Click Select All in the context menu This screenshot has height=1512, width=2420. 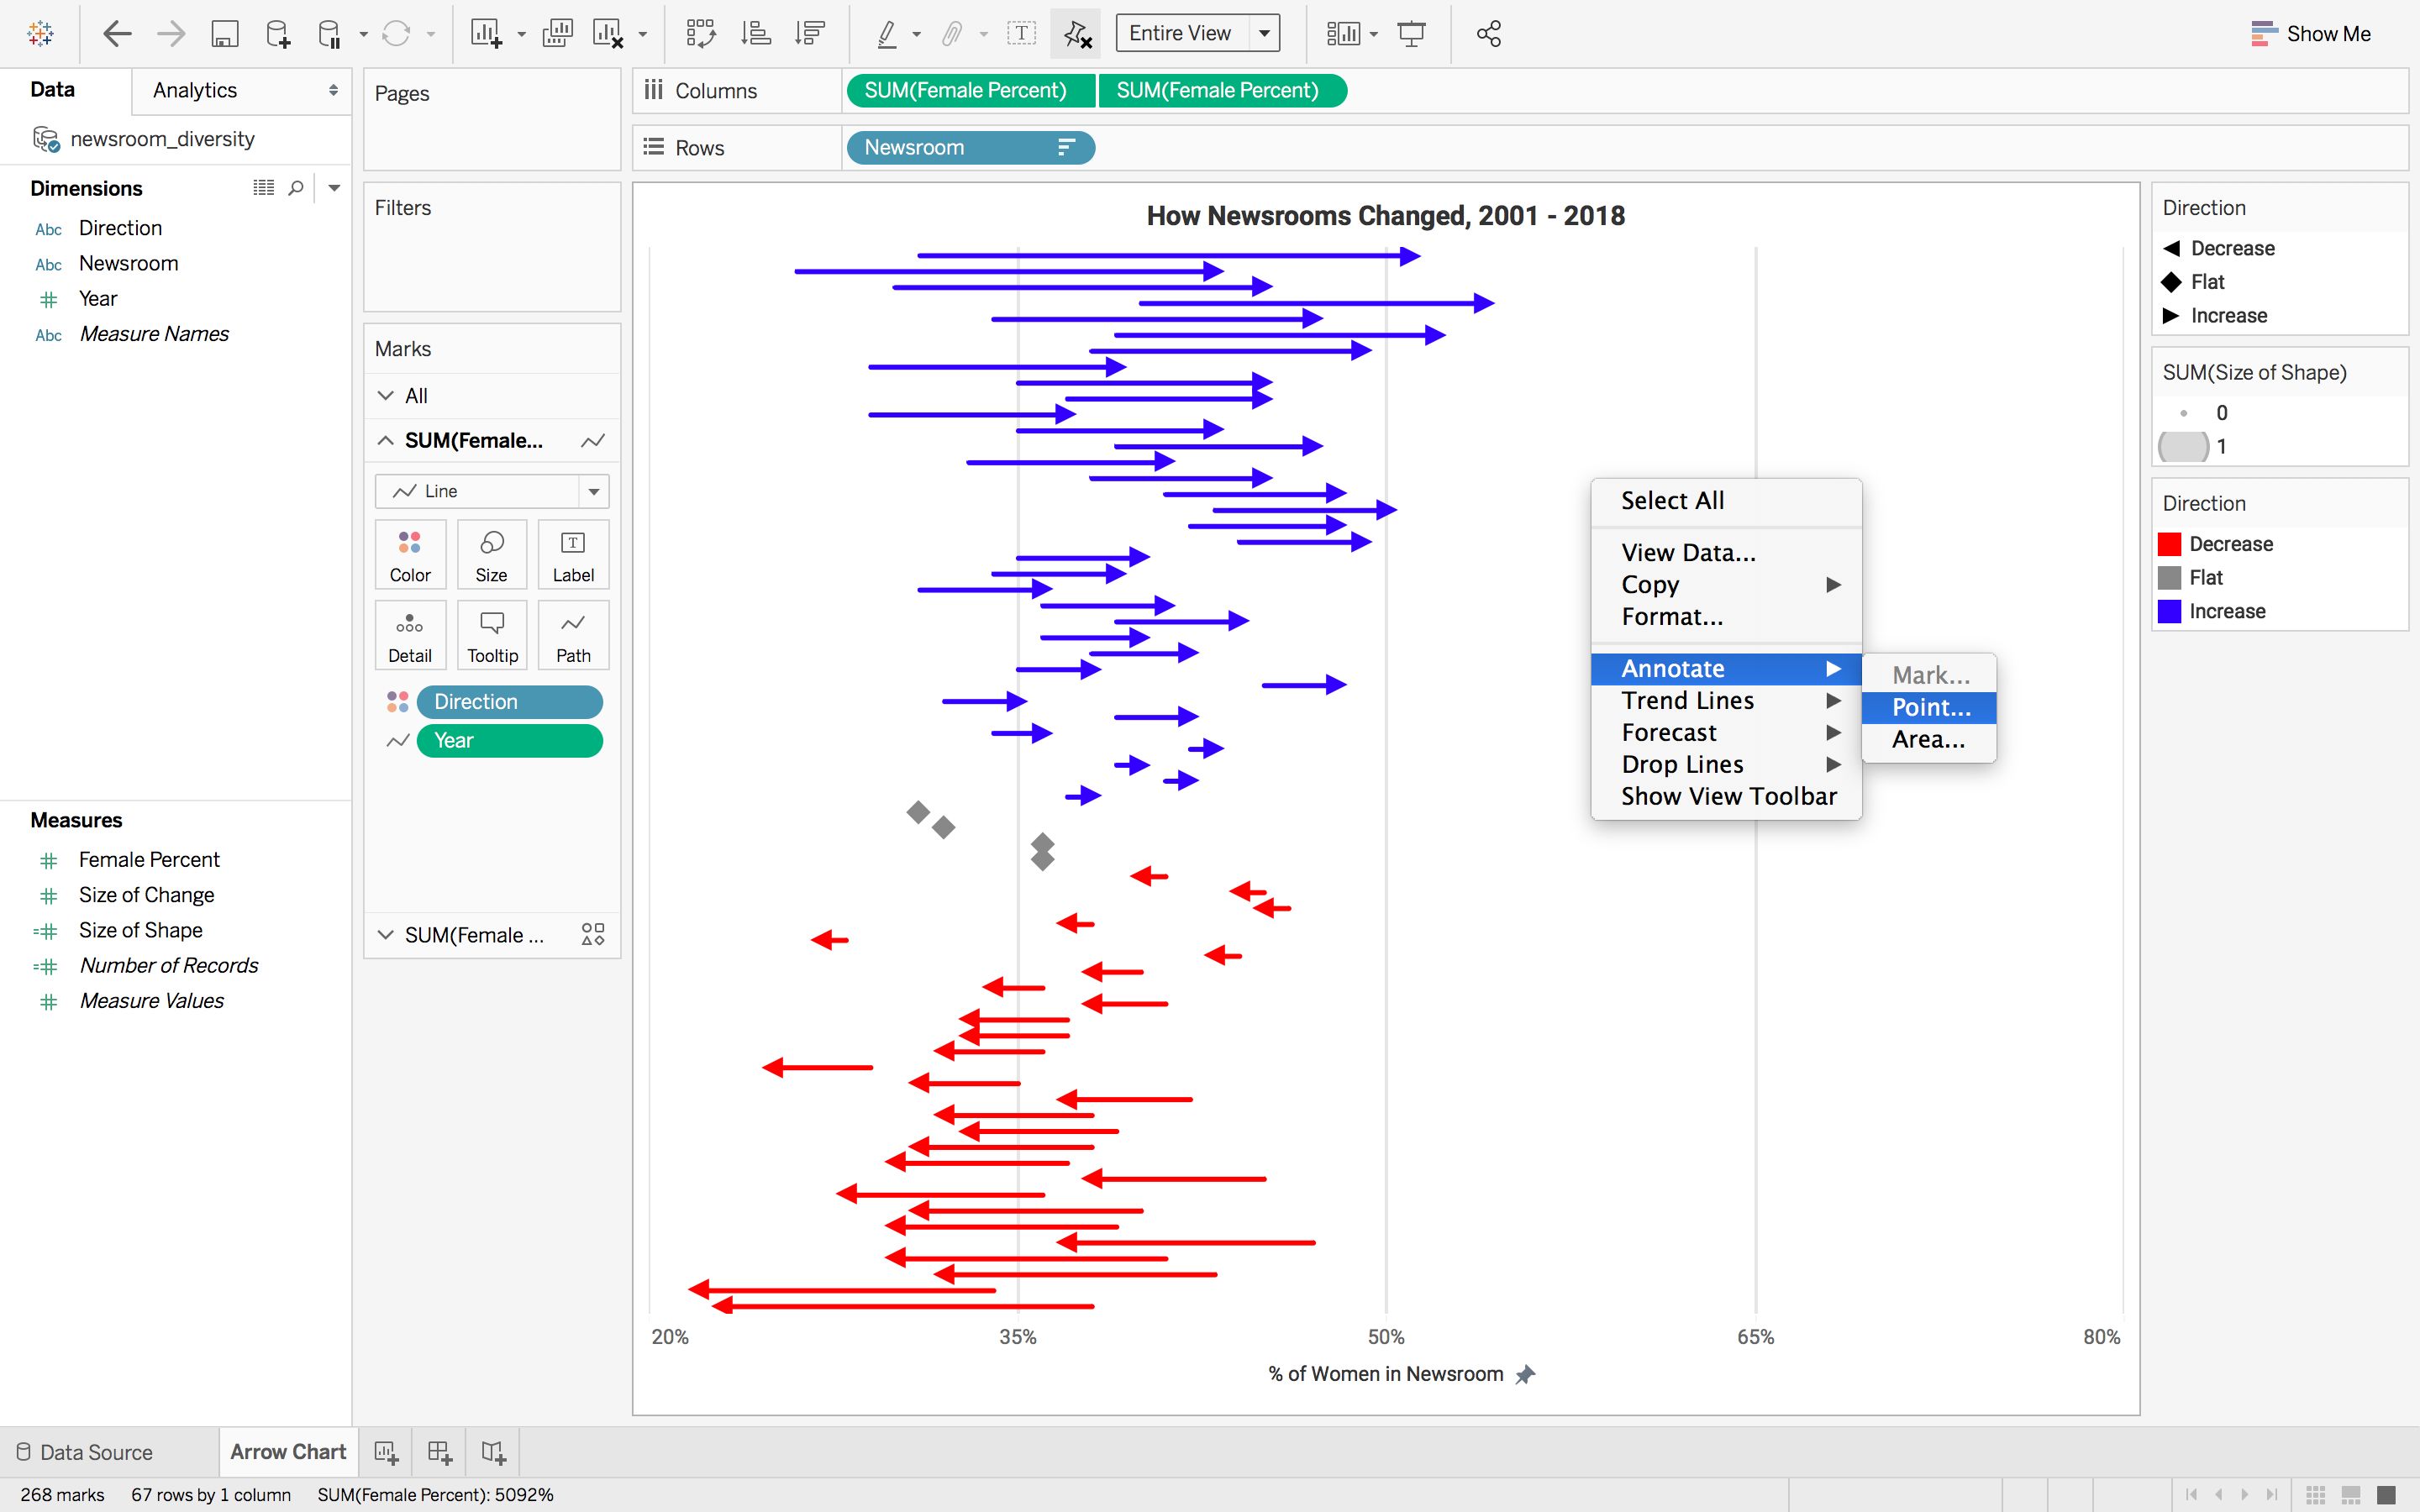coord(1672,500)
